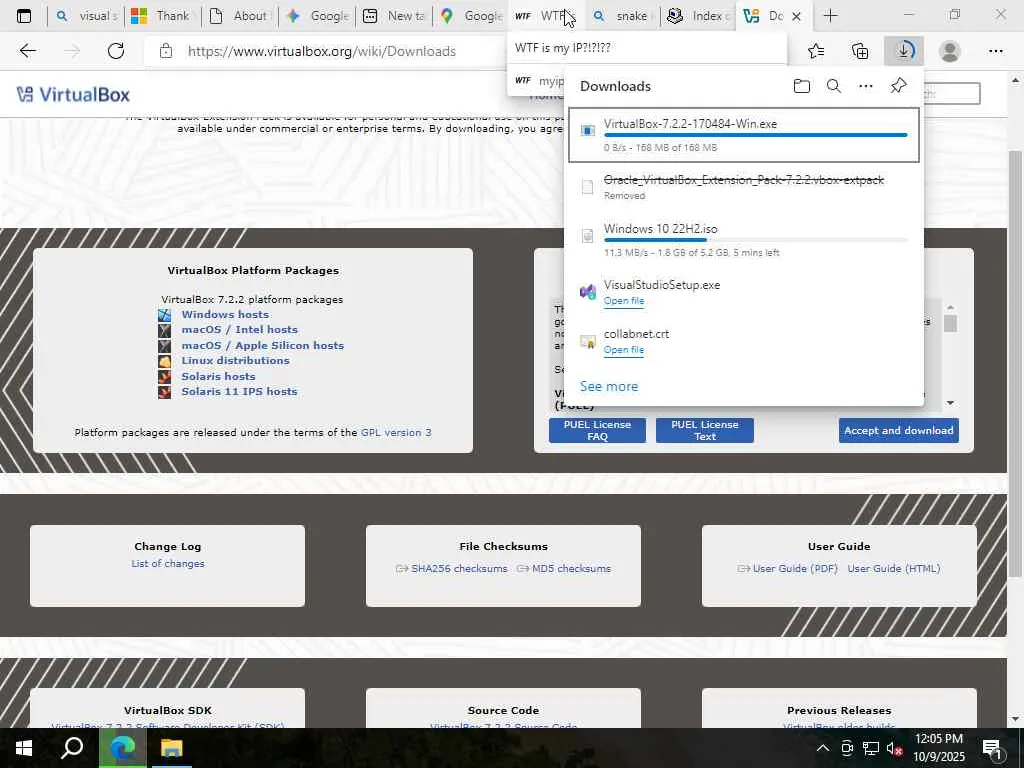1024x768 pixels.
Task: Open List of changes link
Action: (x=168, y=564)
